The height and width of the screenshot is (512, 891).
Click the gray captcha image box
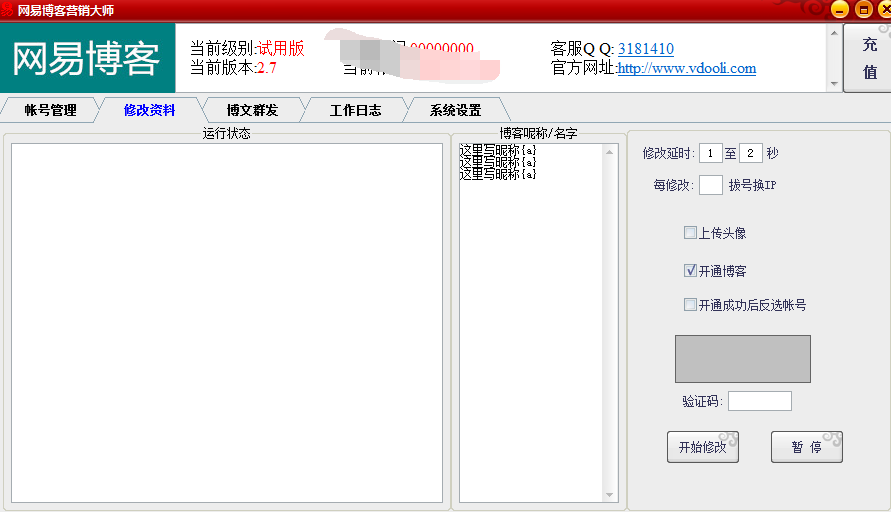[x=743, y=359]
